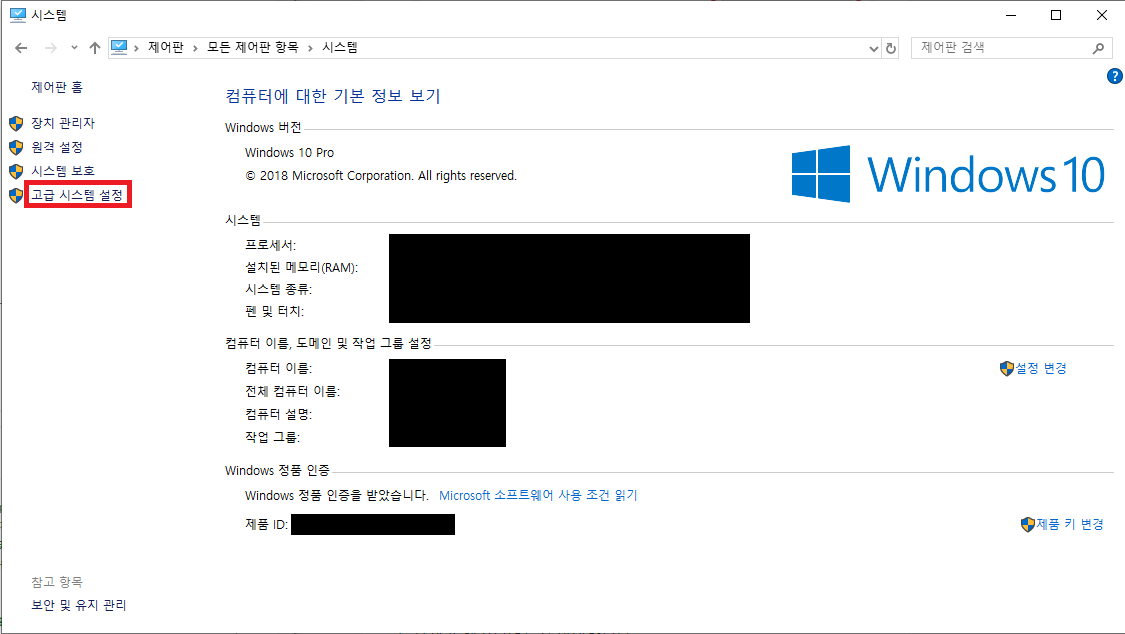Open recent locations dropdown arrow
Viewport: 1125px width, 634px height.
[74, 48]
